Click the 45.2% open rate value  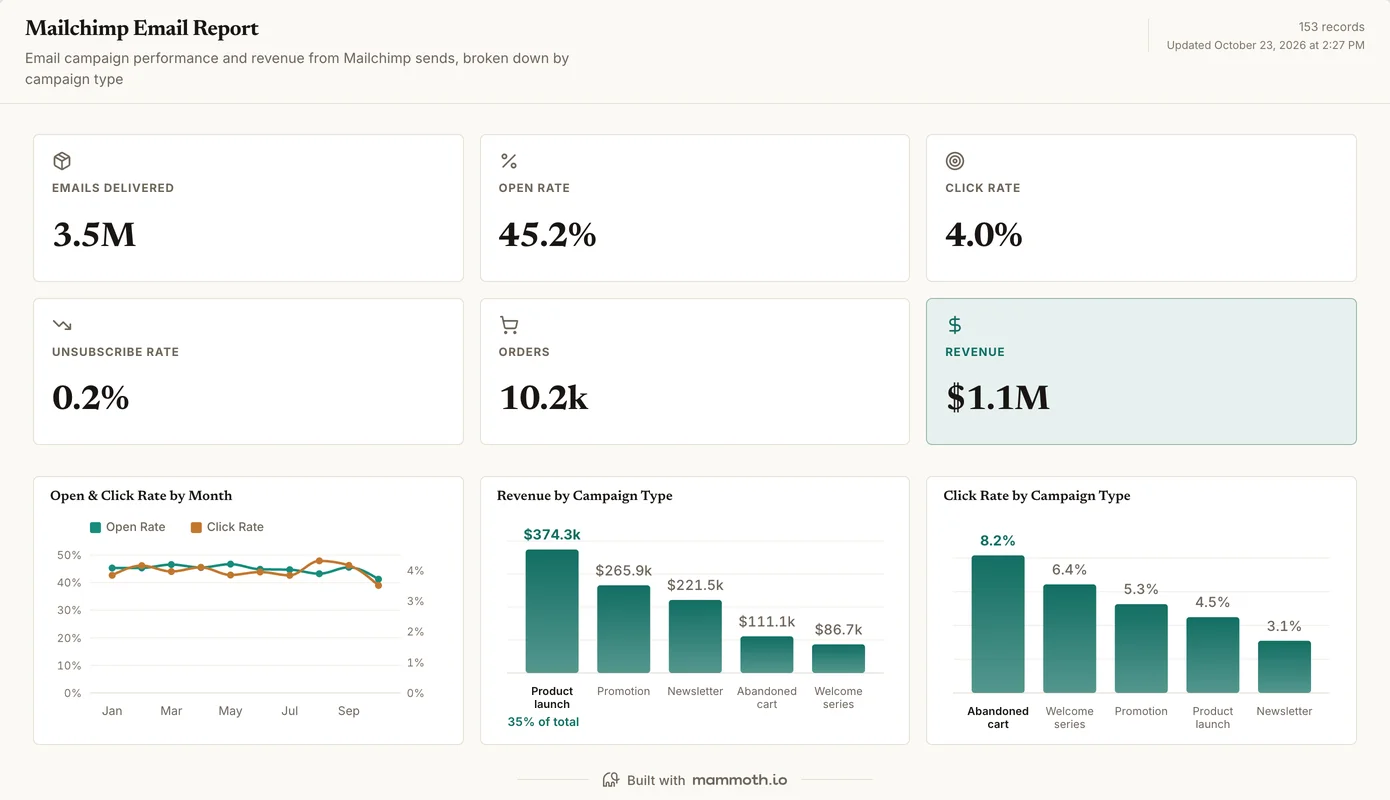[x=548, y=235]
